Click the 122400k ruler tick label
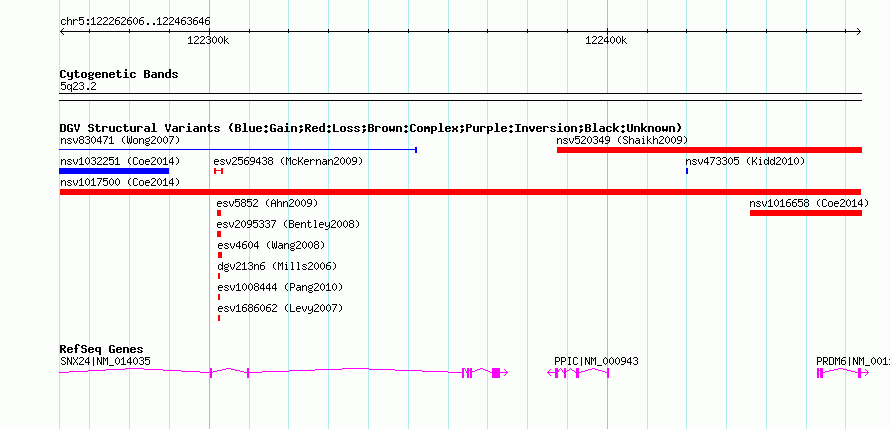 click(x=606, y=40)
